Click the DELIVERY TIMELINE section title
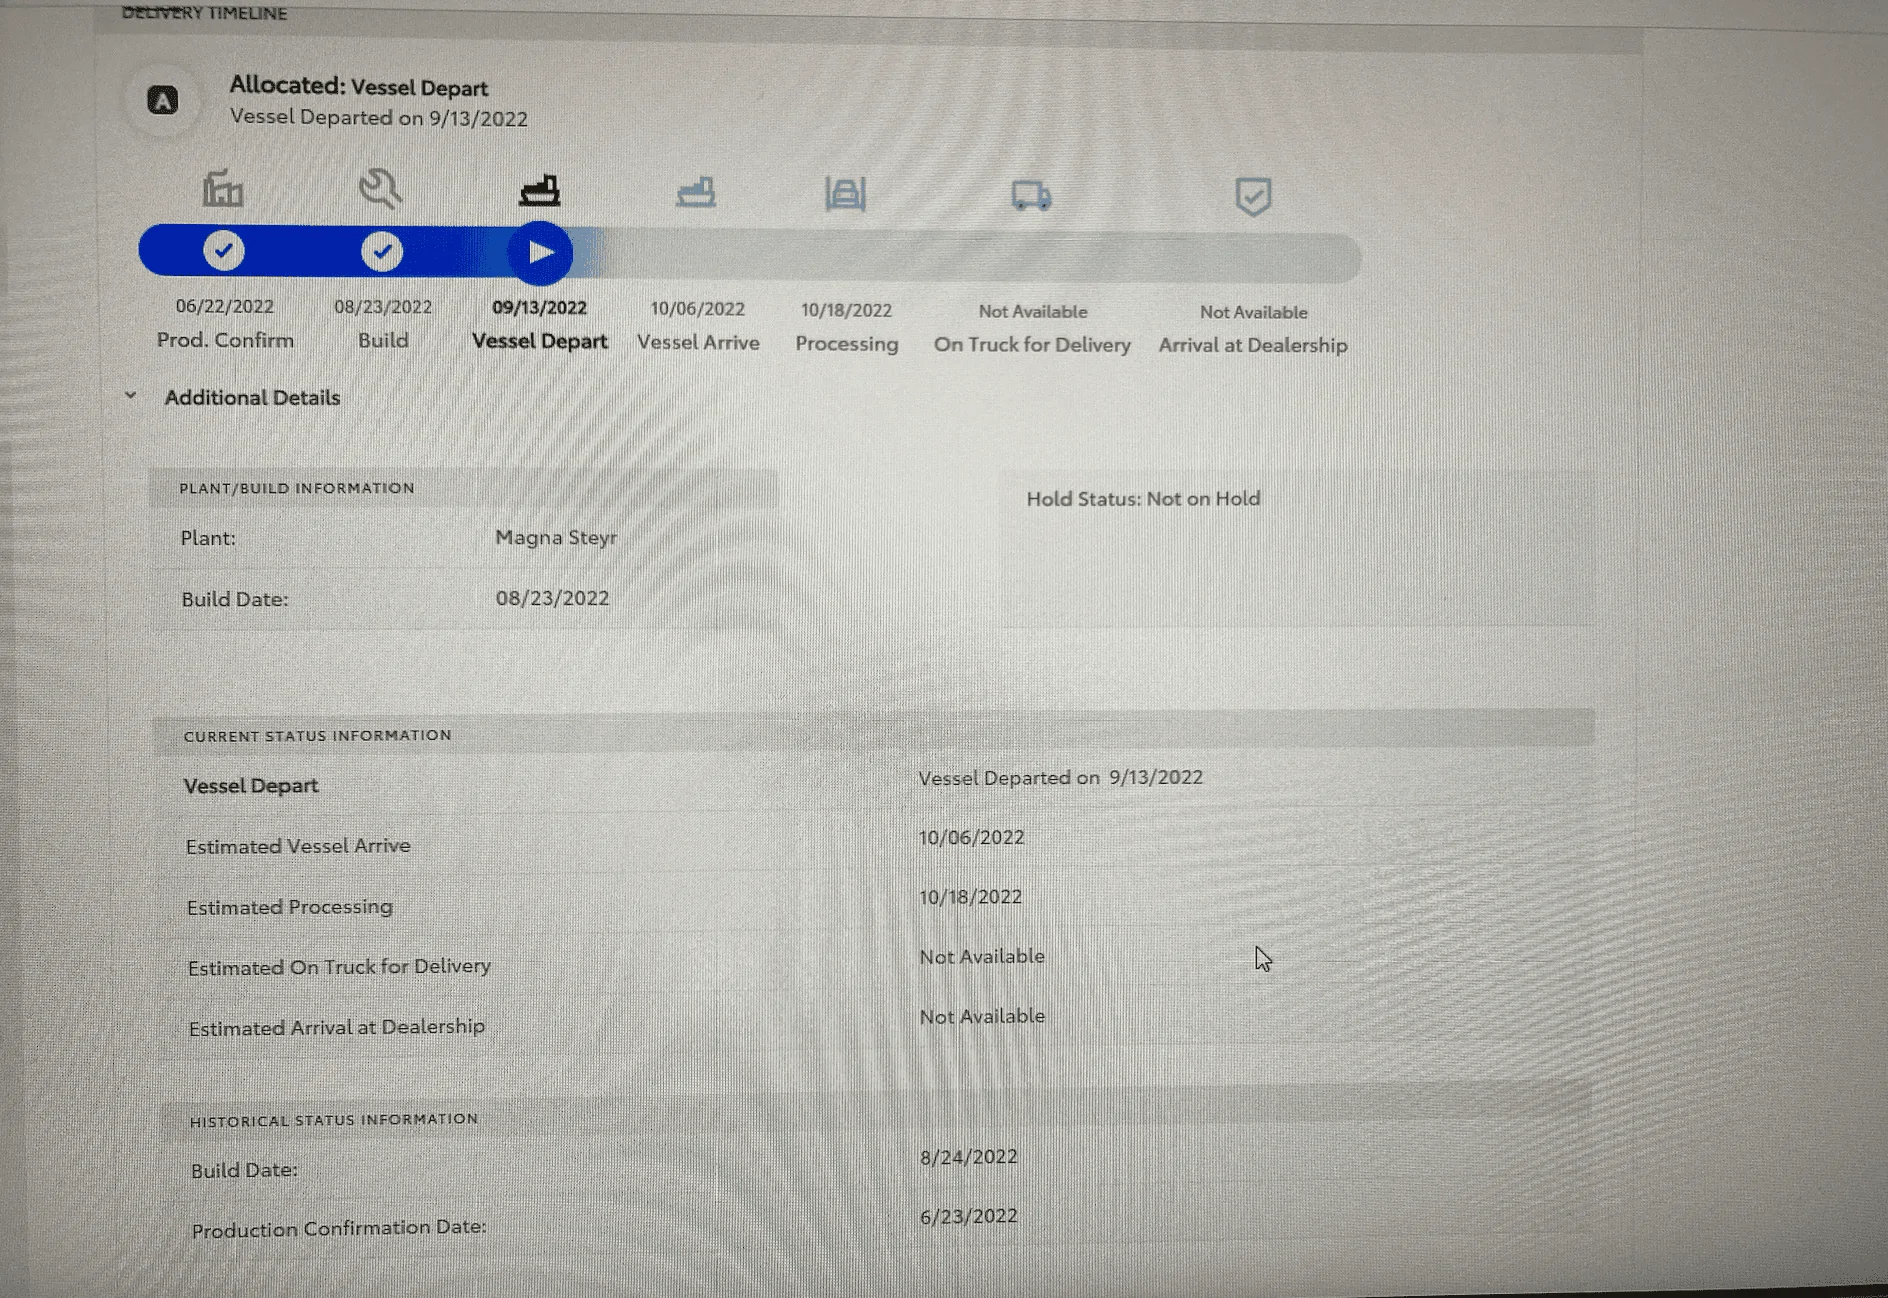Image resolution: width=1888 pixels, height=1298 pixels. [204, 13]
